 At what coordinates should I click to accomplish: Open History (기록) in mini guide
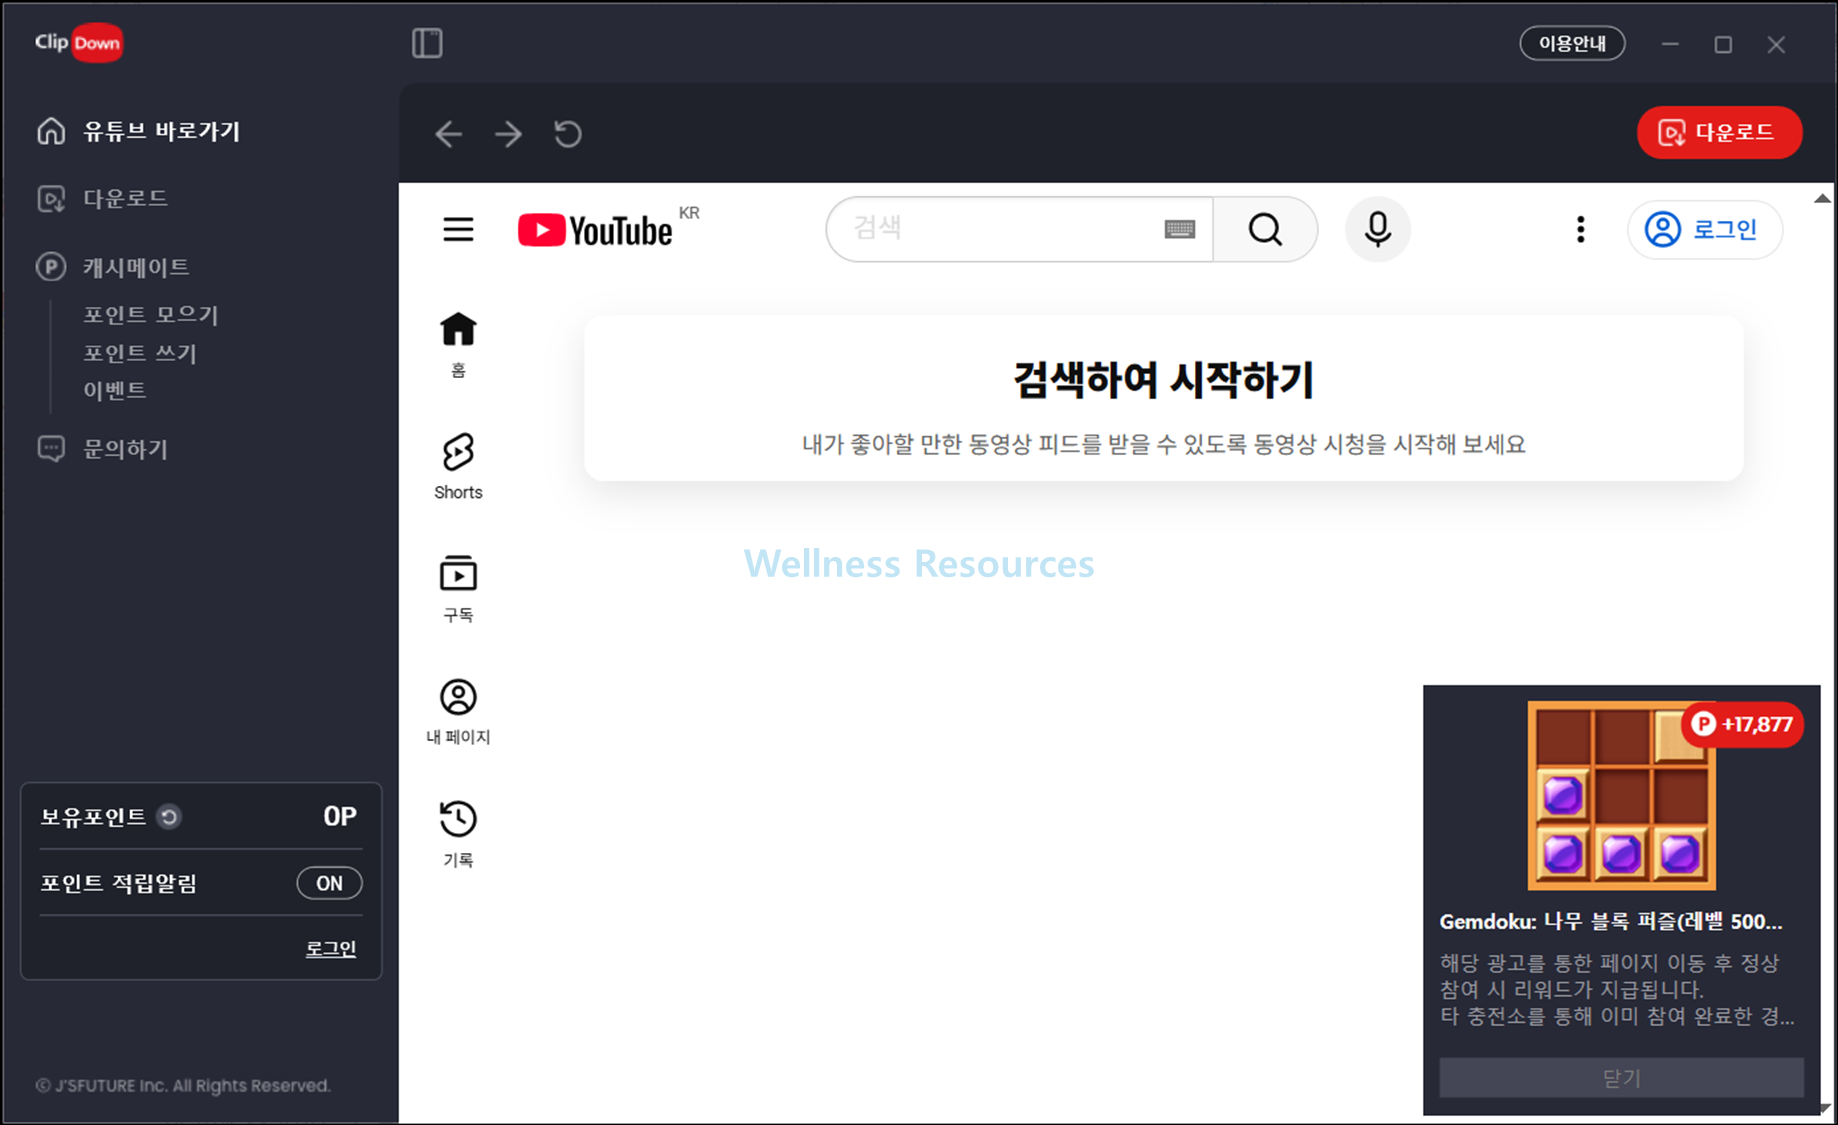click(458, 834)
